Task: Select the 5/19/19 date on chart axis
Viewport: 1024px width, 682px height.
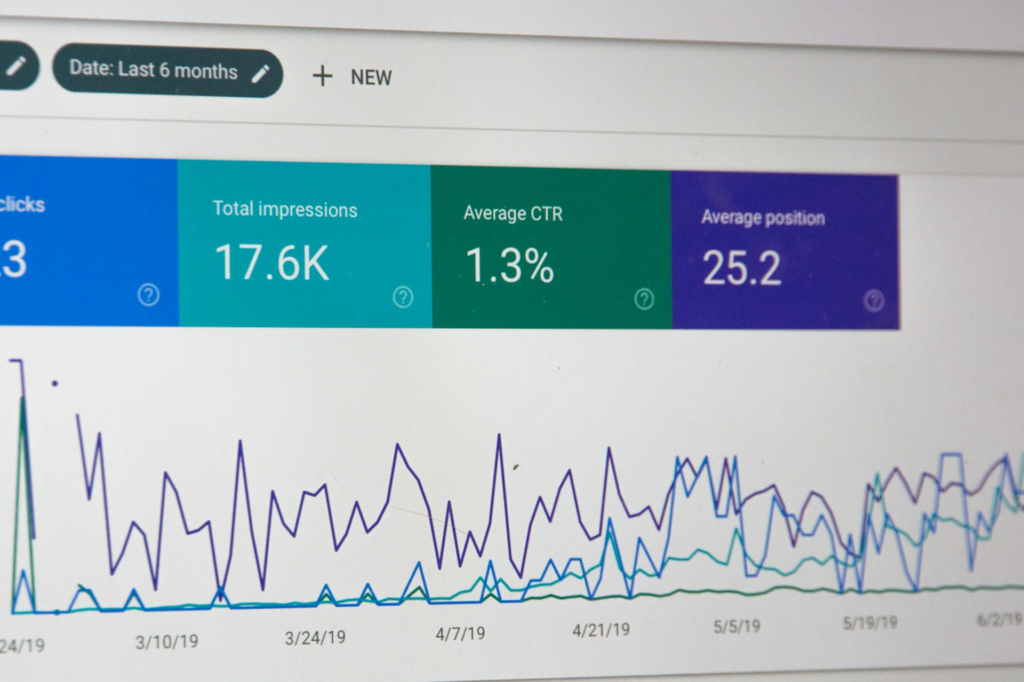Action: click(x=870, y=623)
